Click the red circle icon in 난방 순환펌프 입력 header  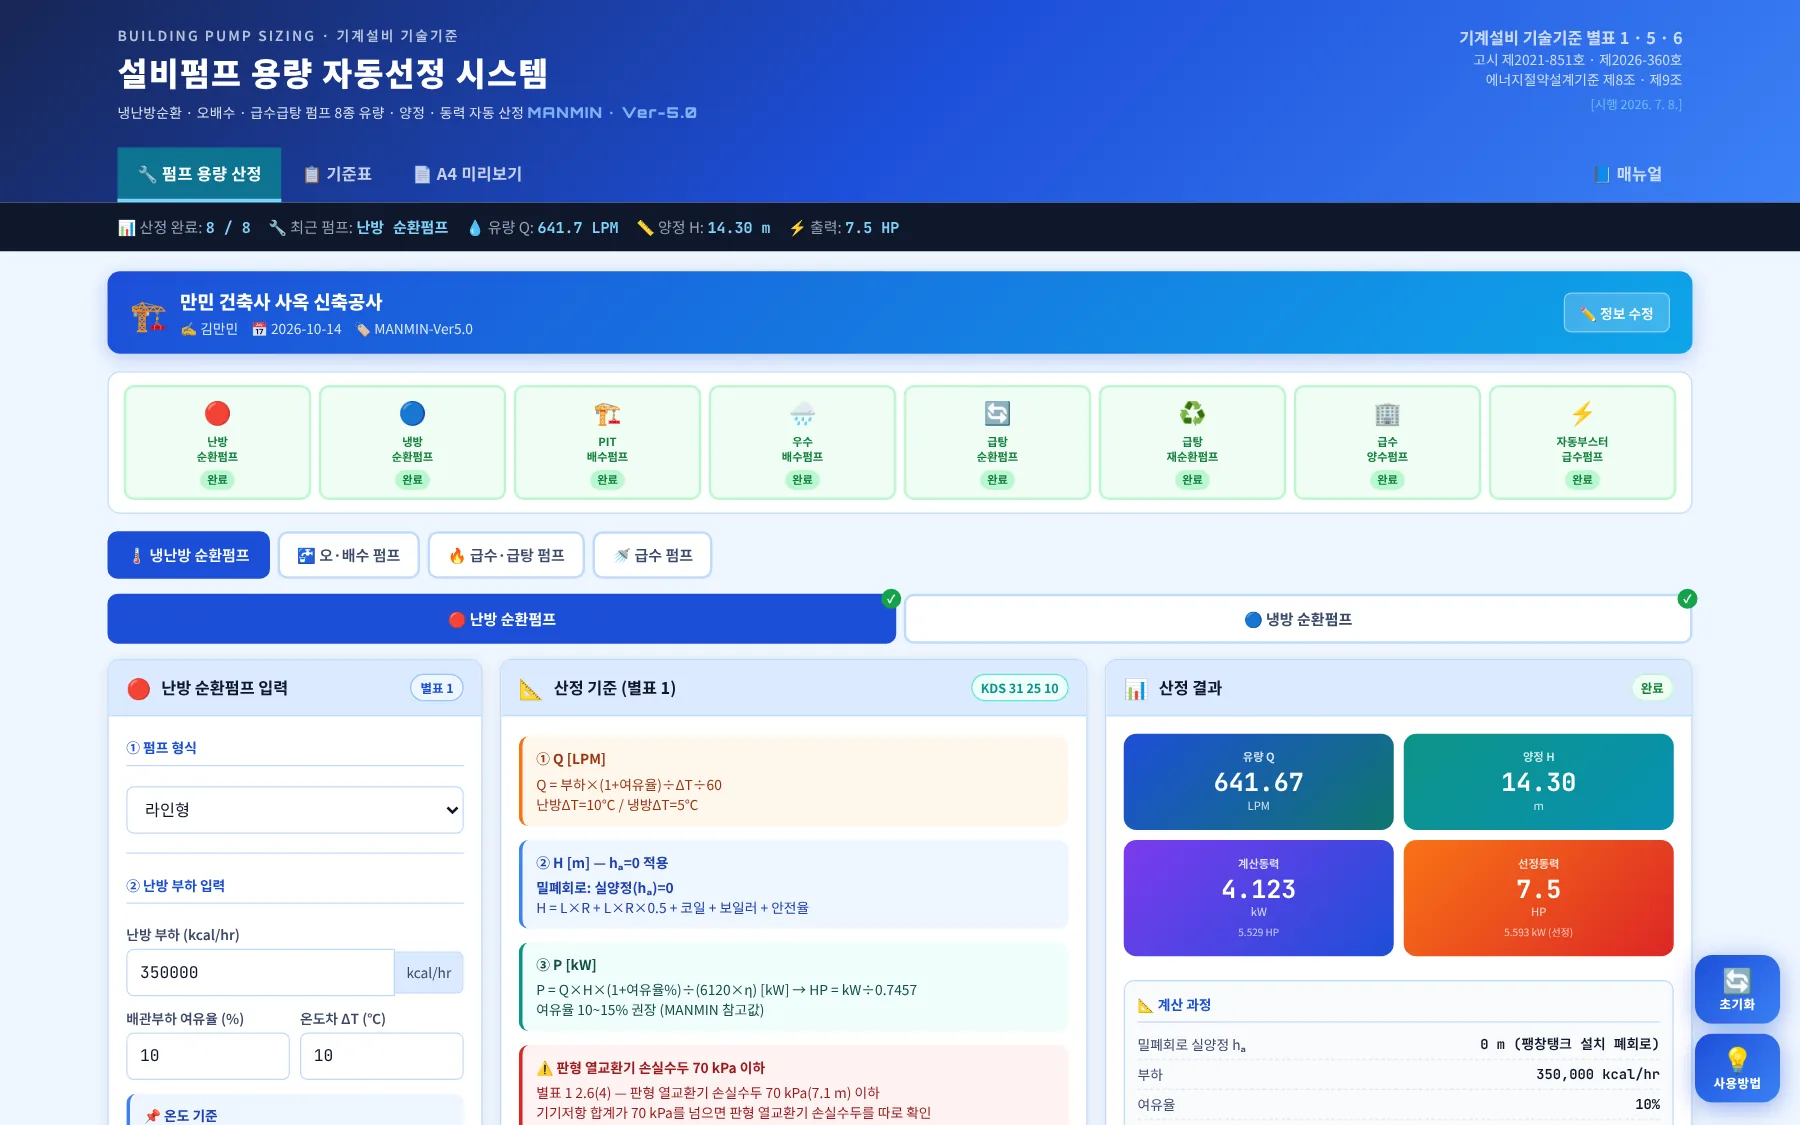coord(139,689)
